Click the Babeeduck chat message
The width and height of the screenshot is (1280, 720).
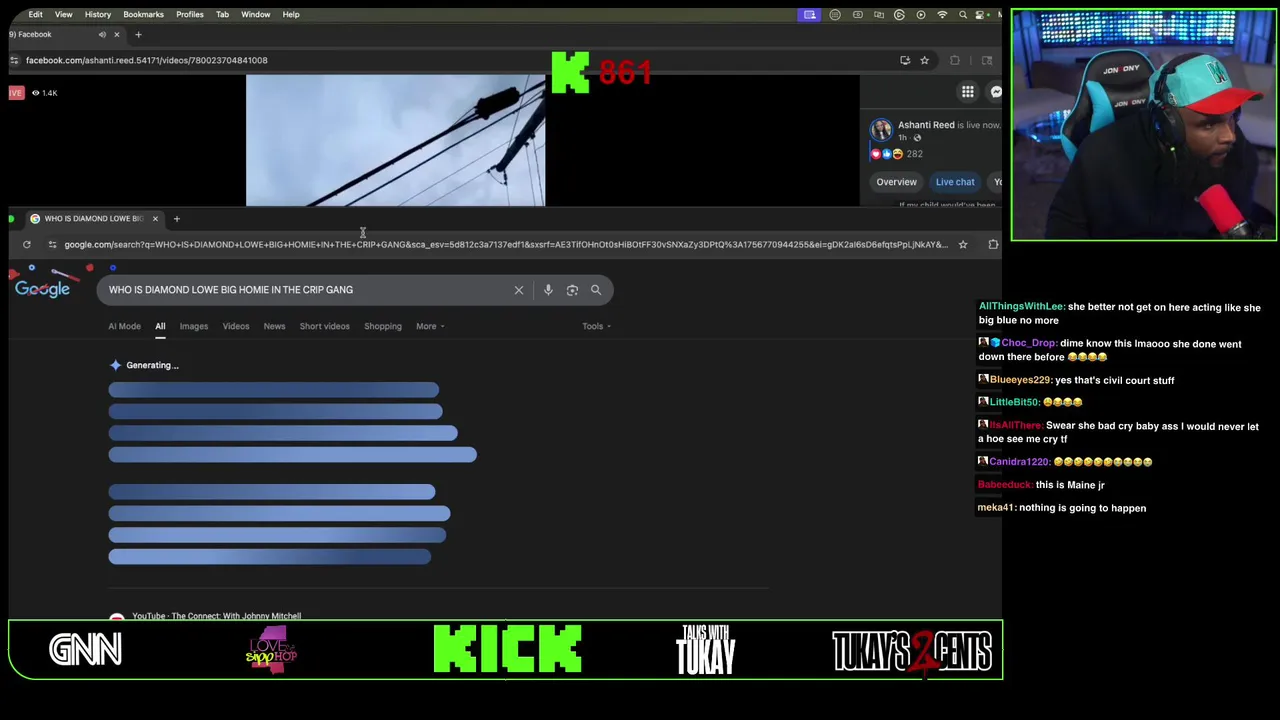click(x=1041, y=485)
